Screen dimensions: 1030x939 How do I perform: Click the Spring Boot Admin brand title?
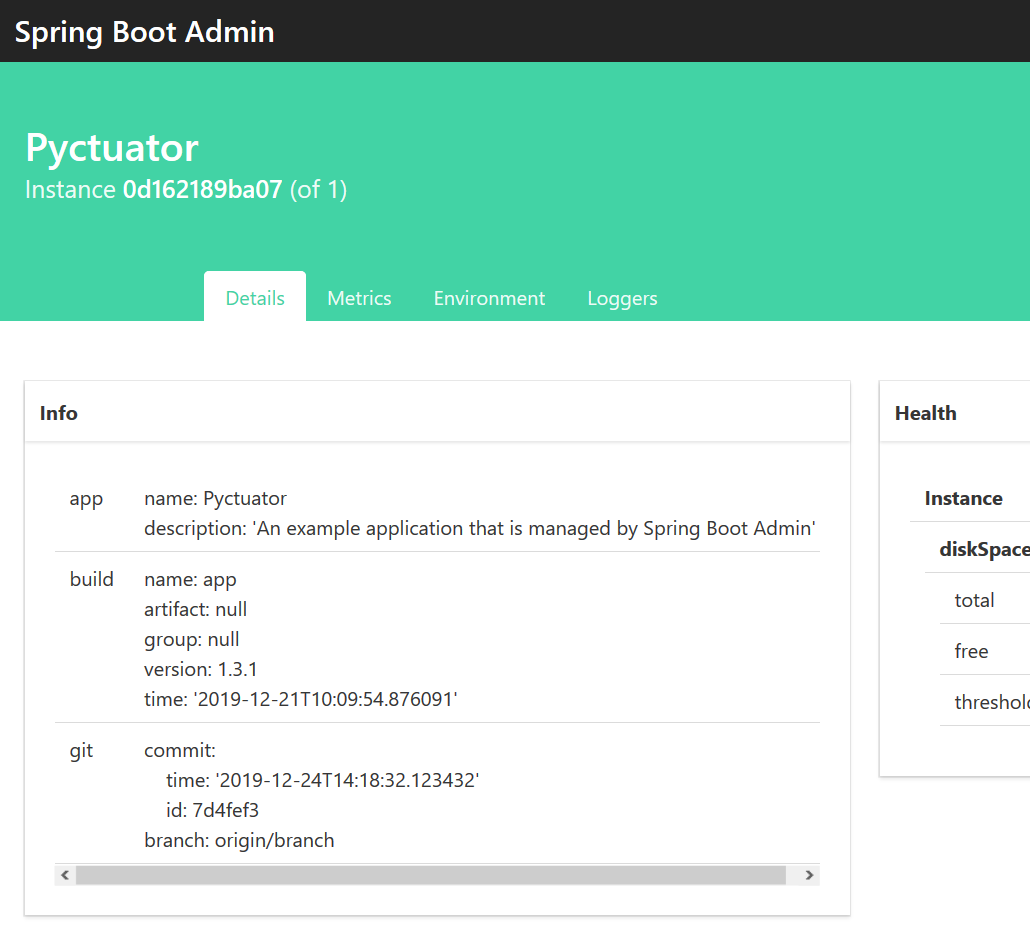pyautogui.click(x=145, y=32)
